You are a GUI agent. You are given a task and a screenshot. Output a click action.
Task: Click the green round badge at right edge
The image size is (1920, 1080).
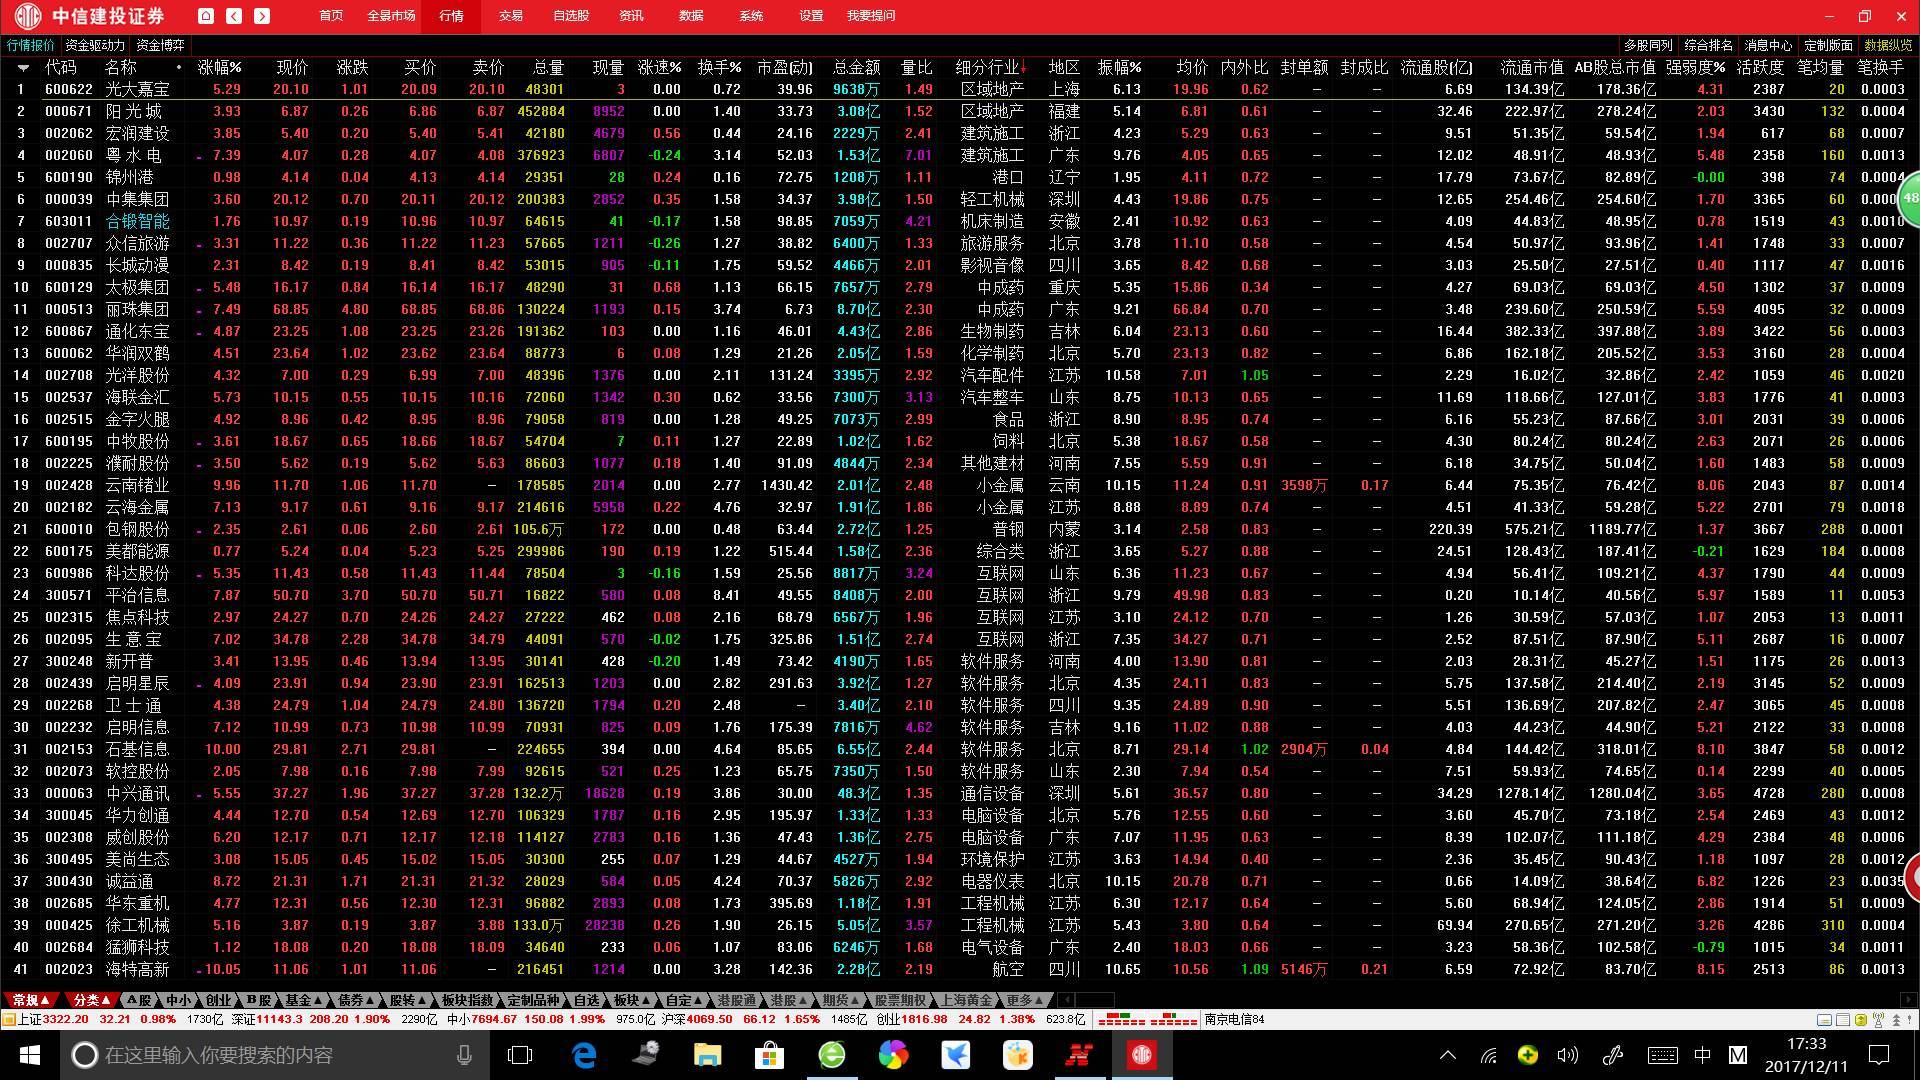point(1910,198)
